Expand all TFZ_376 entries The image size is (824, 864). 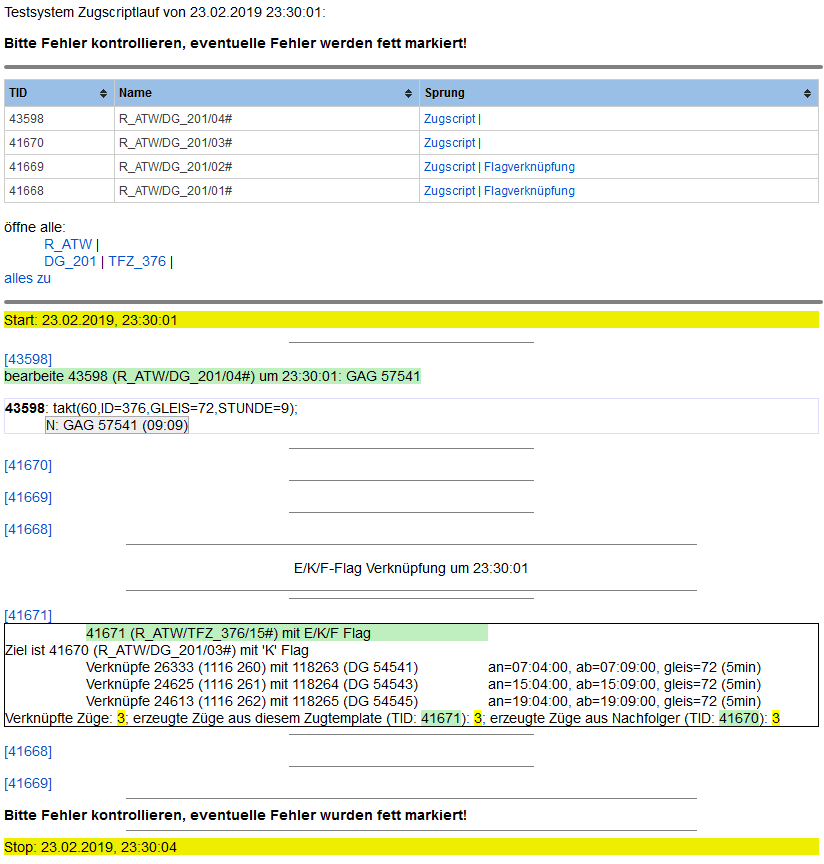point(137,261)
